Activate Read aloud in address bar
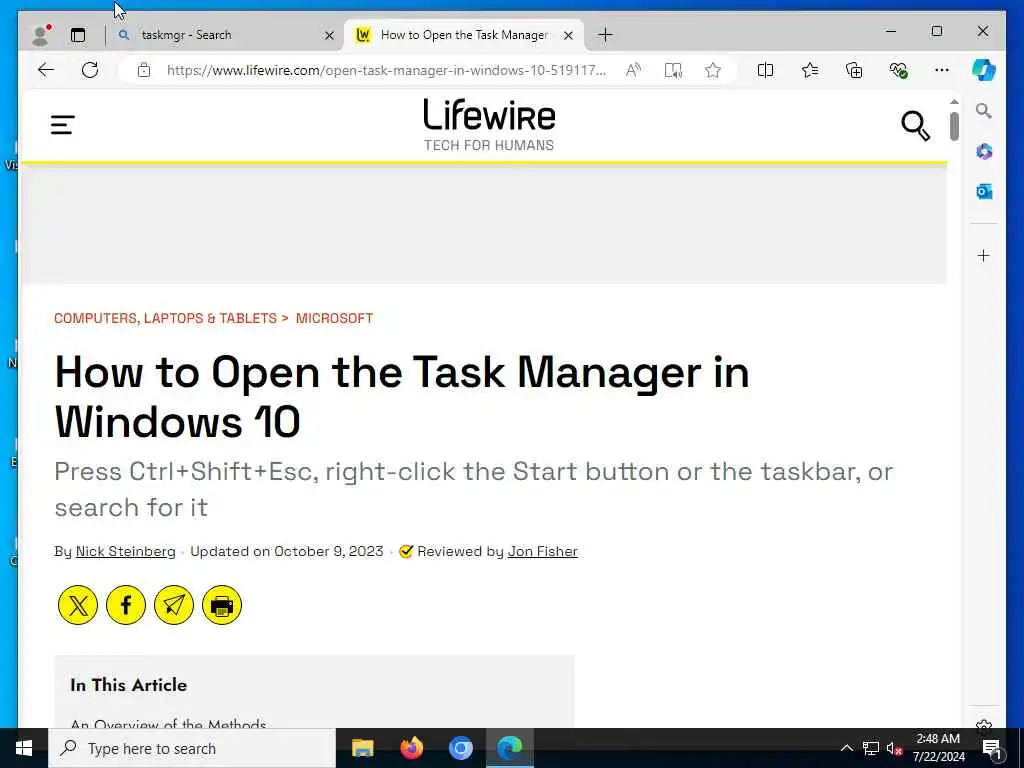Viewport: 1024px width, 768px height. [x=633, y=70]
